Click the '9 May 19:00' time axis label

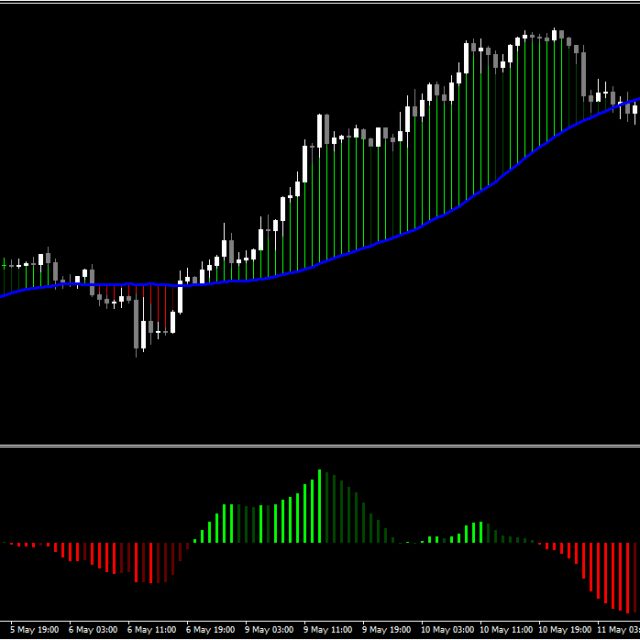click(x=387, y=630)
